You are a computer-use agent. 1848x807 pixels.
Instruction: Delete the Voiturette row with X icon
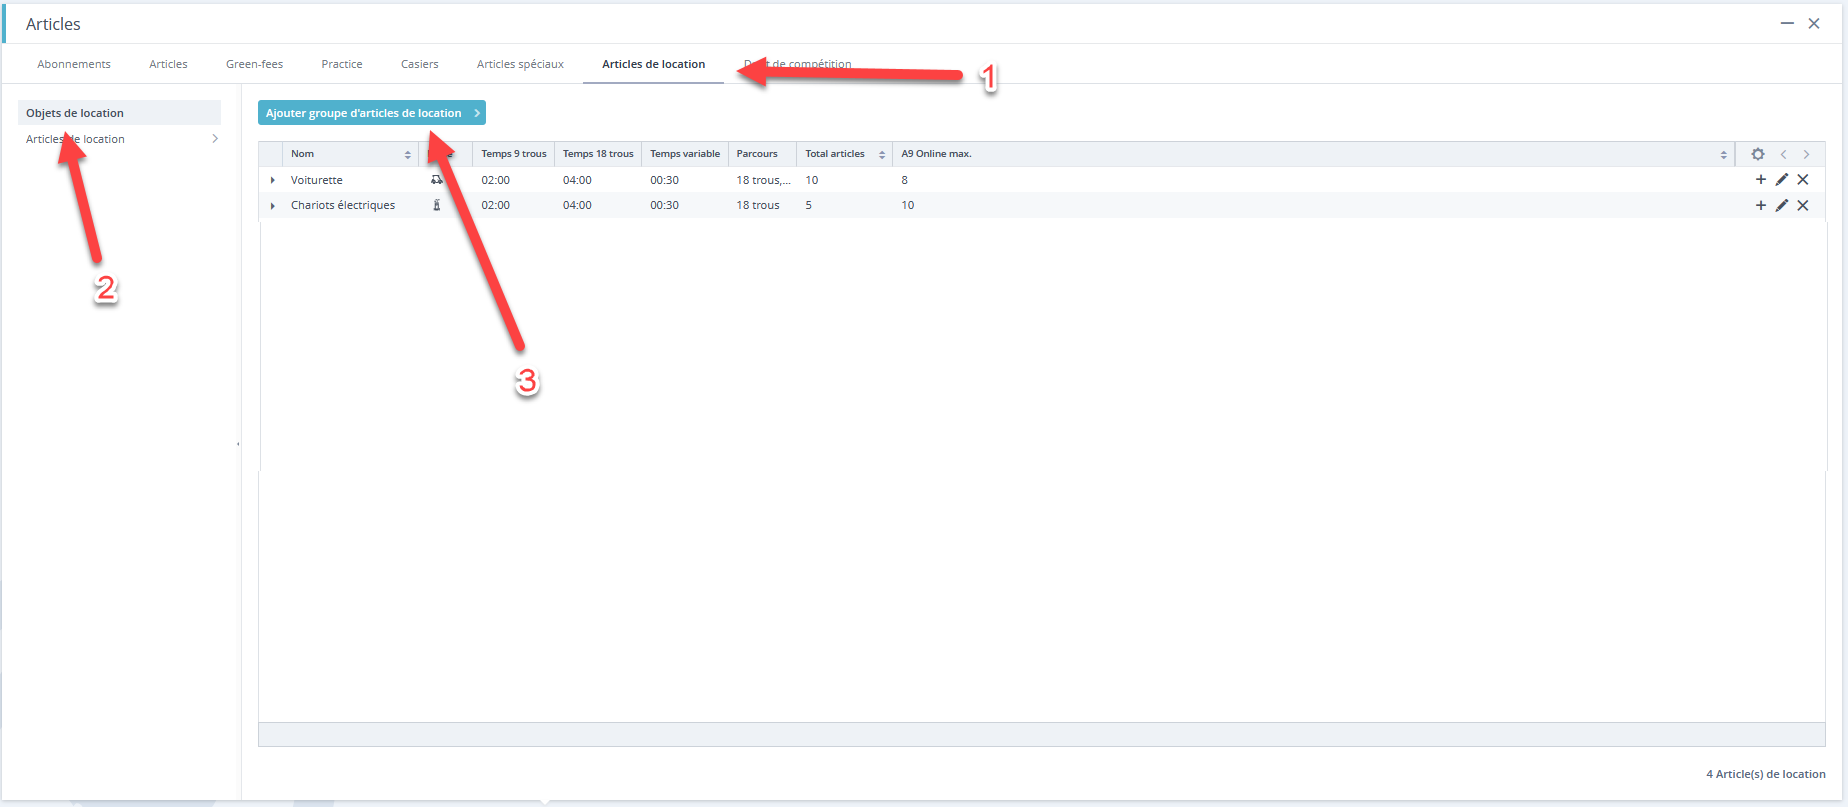(x=1803, y=180)
